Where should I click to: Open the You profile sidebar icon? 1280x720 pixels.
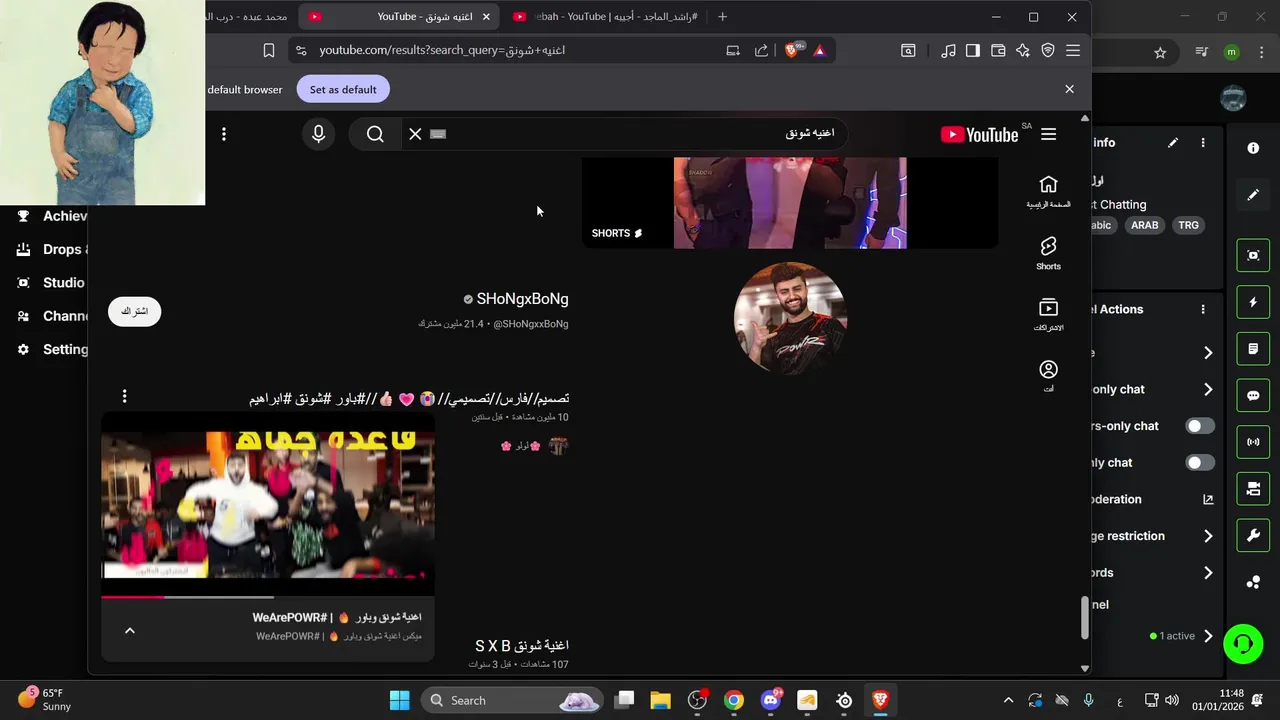(x=1048, y=376)
